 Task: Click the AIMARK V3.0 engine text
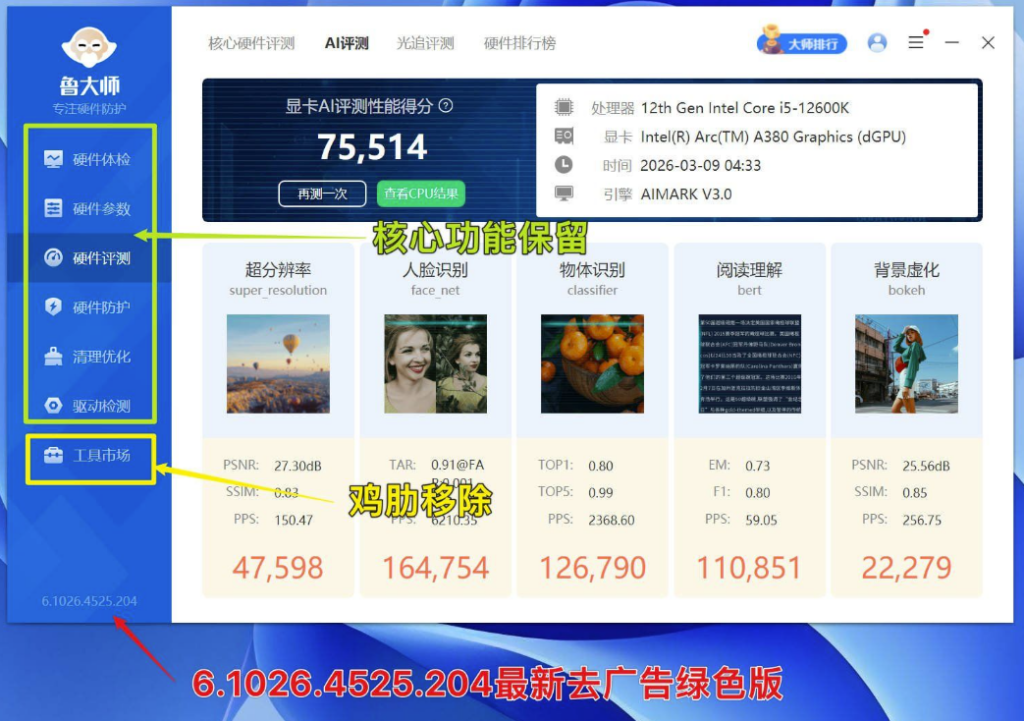[686, 194]
